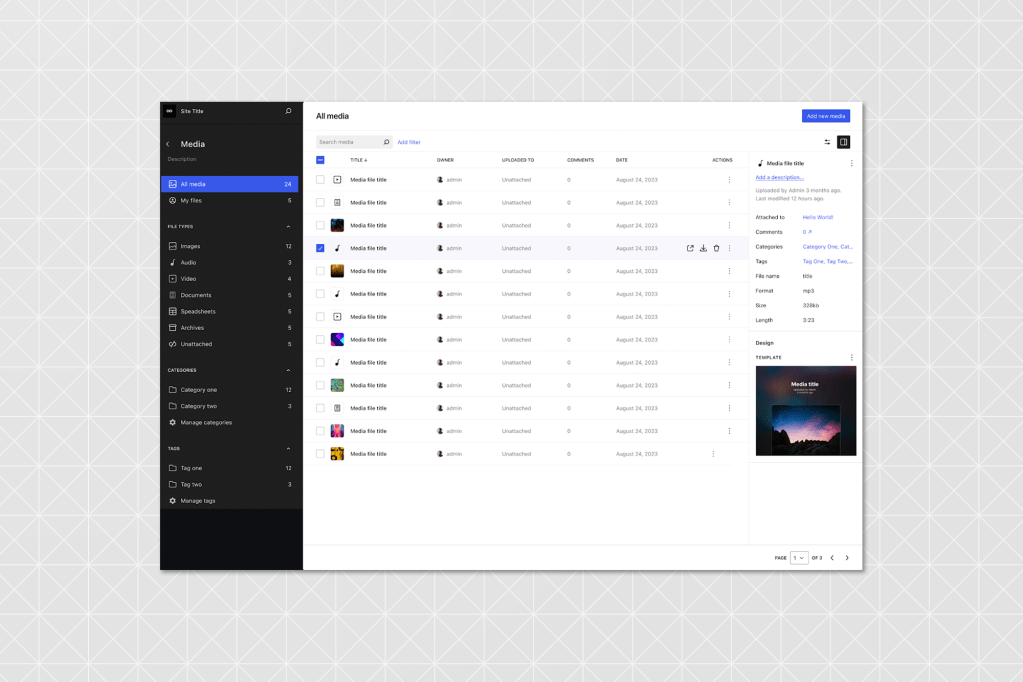Filter by Images file type
The image size is (1023, 682).
[x=230, y=246]
